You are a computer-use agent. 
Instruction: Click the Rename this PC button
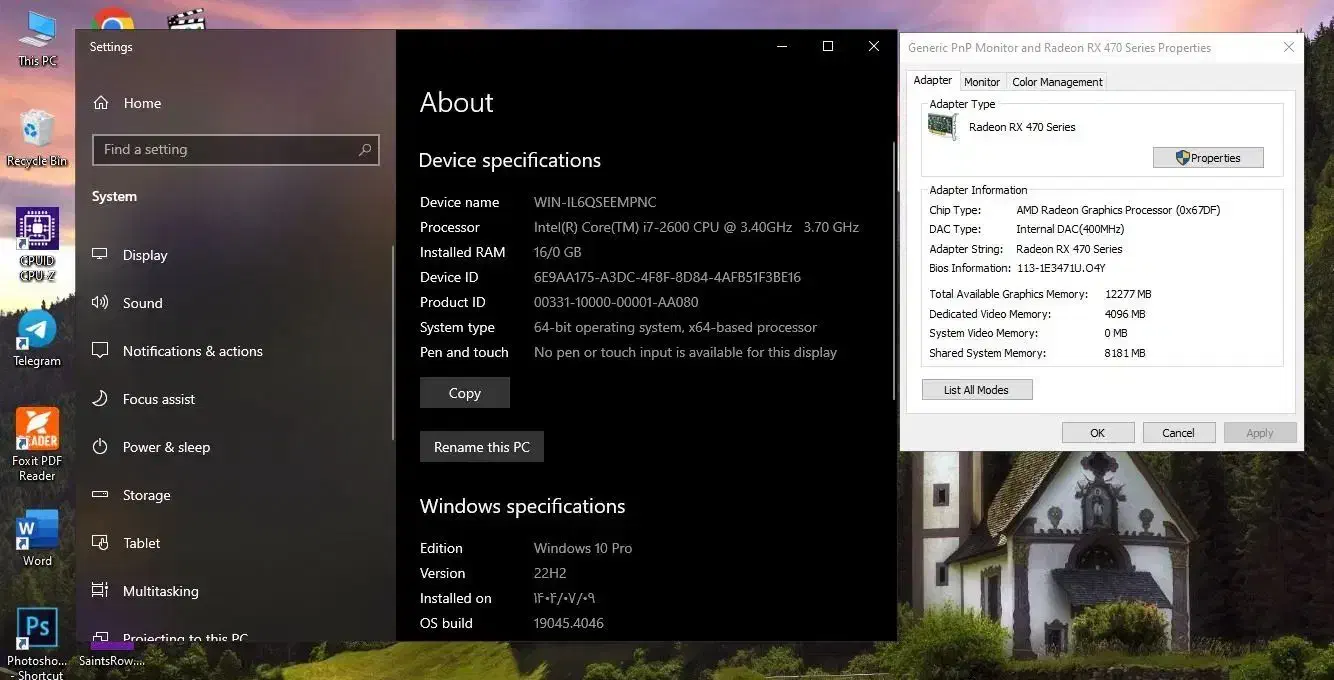tap(481, 447)
